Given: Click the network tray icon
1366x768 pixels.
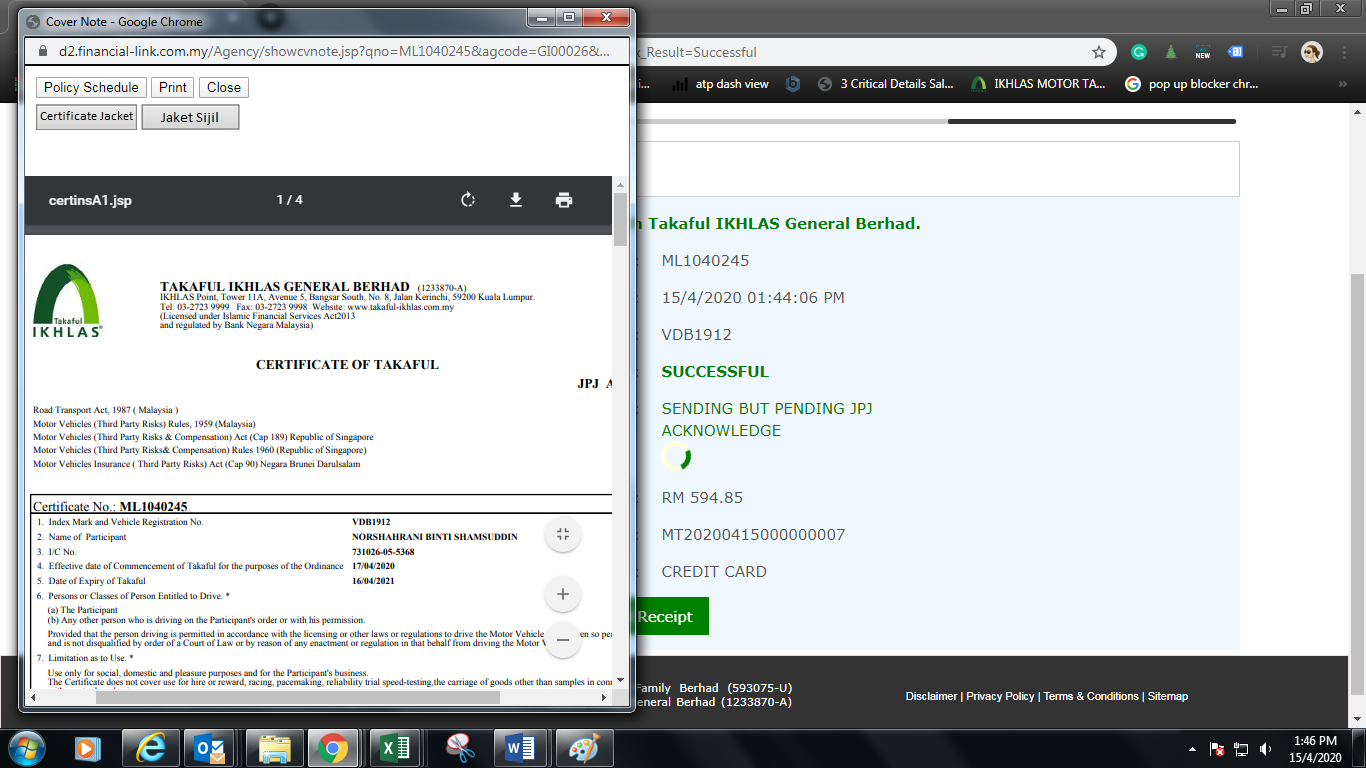Looking at the screenshot, I should tap(1241, 749).
